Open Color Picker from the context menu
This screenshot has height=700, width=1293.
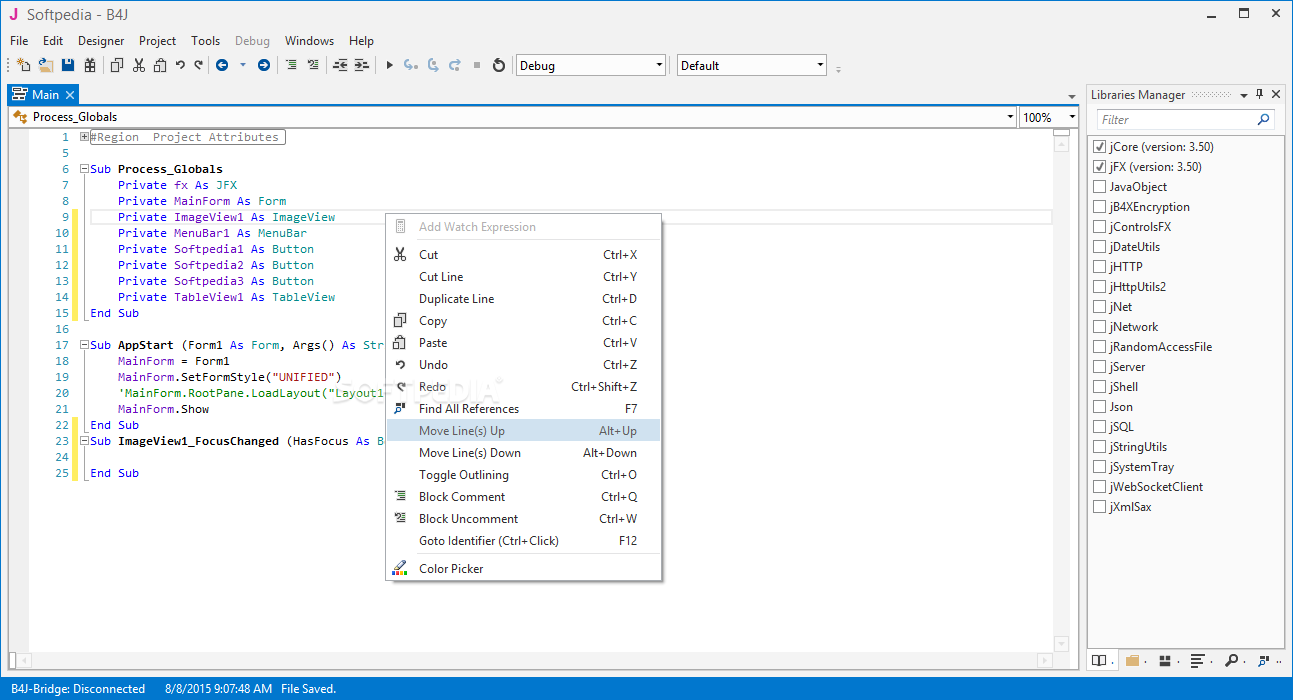click(451, 569)
